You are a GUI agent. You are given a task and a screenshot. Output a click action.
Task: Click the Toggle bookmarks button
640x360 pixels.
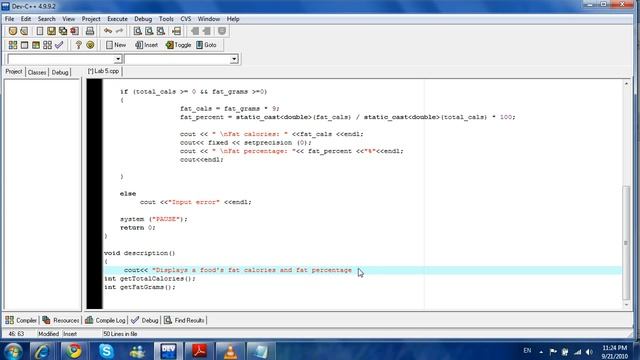coord(178,45)
